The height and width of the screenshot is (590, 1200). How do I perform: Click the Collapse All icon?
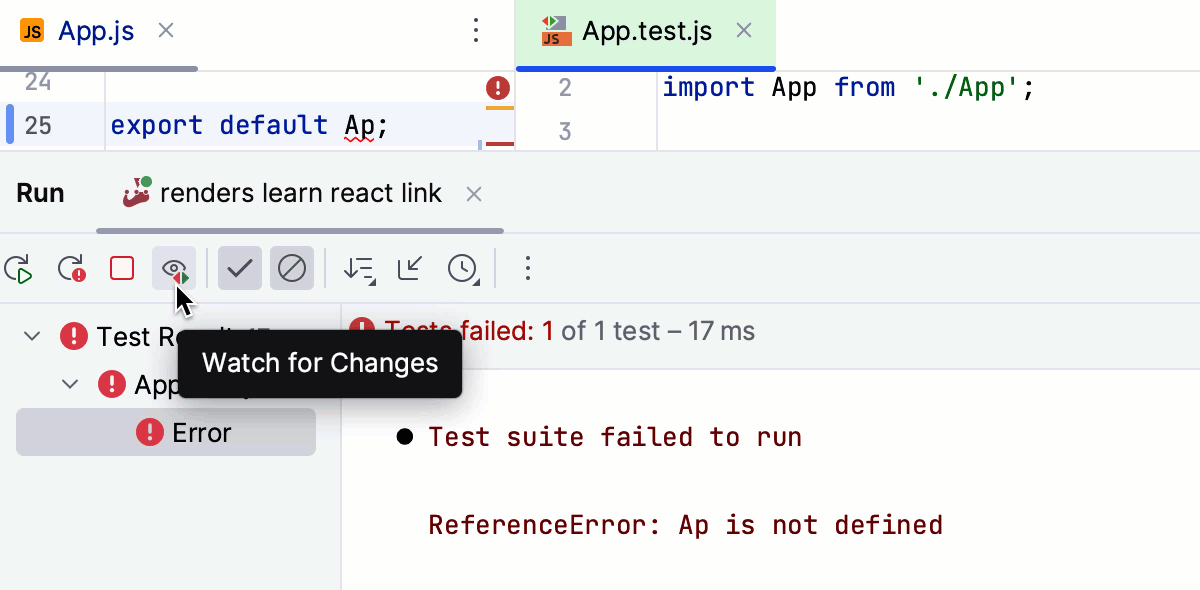pos(410,269)
